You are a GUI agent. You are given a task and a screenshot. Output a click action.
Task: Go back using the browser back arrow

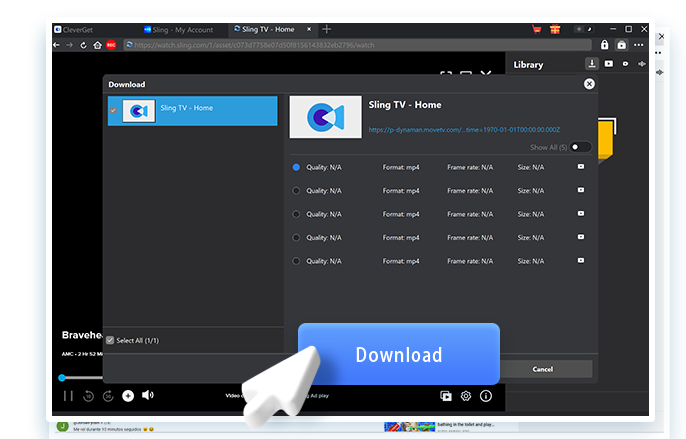pos(56,45)
